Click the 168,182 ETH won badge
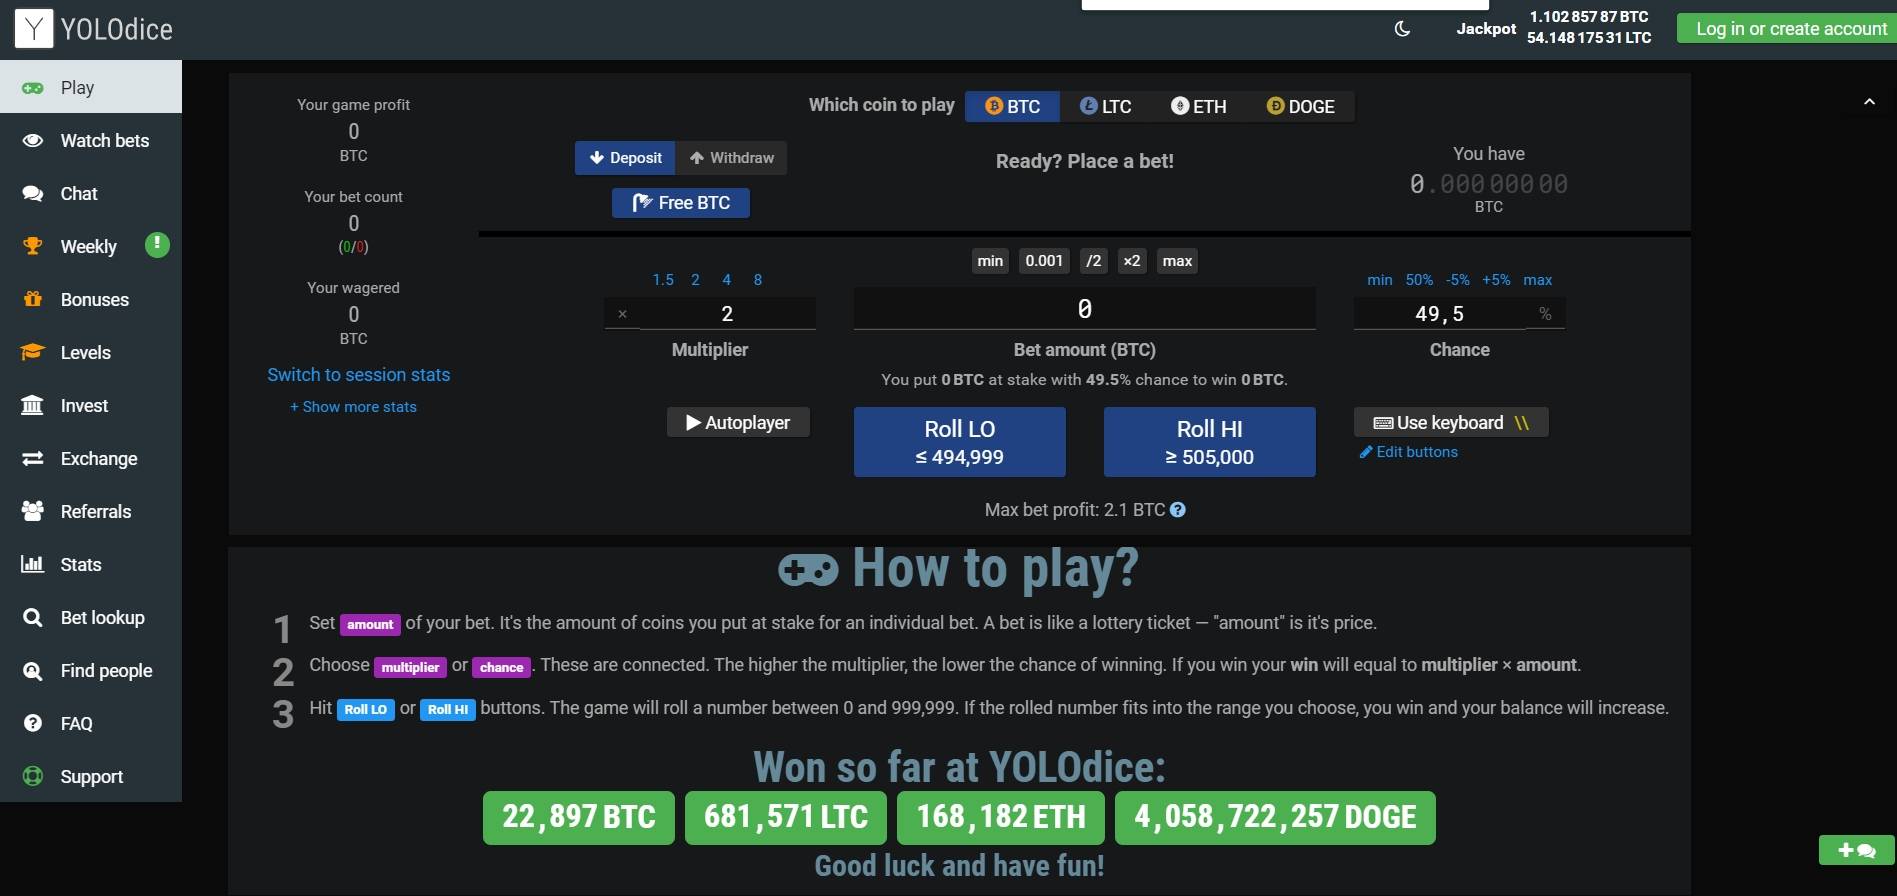The image size is (1897, 896). (1001, 818)
